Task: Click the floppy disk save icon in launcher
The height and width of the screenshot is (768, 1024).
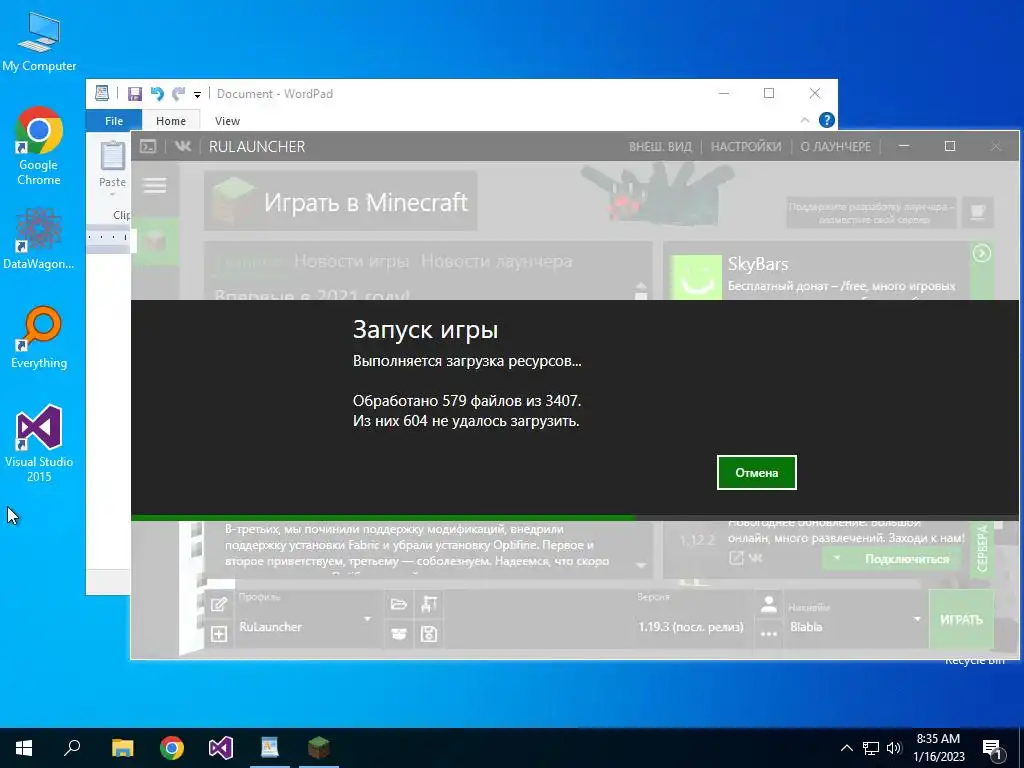Action: [x=428, y=633]
